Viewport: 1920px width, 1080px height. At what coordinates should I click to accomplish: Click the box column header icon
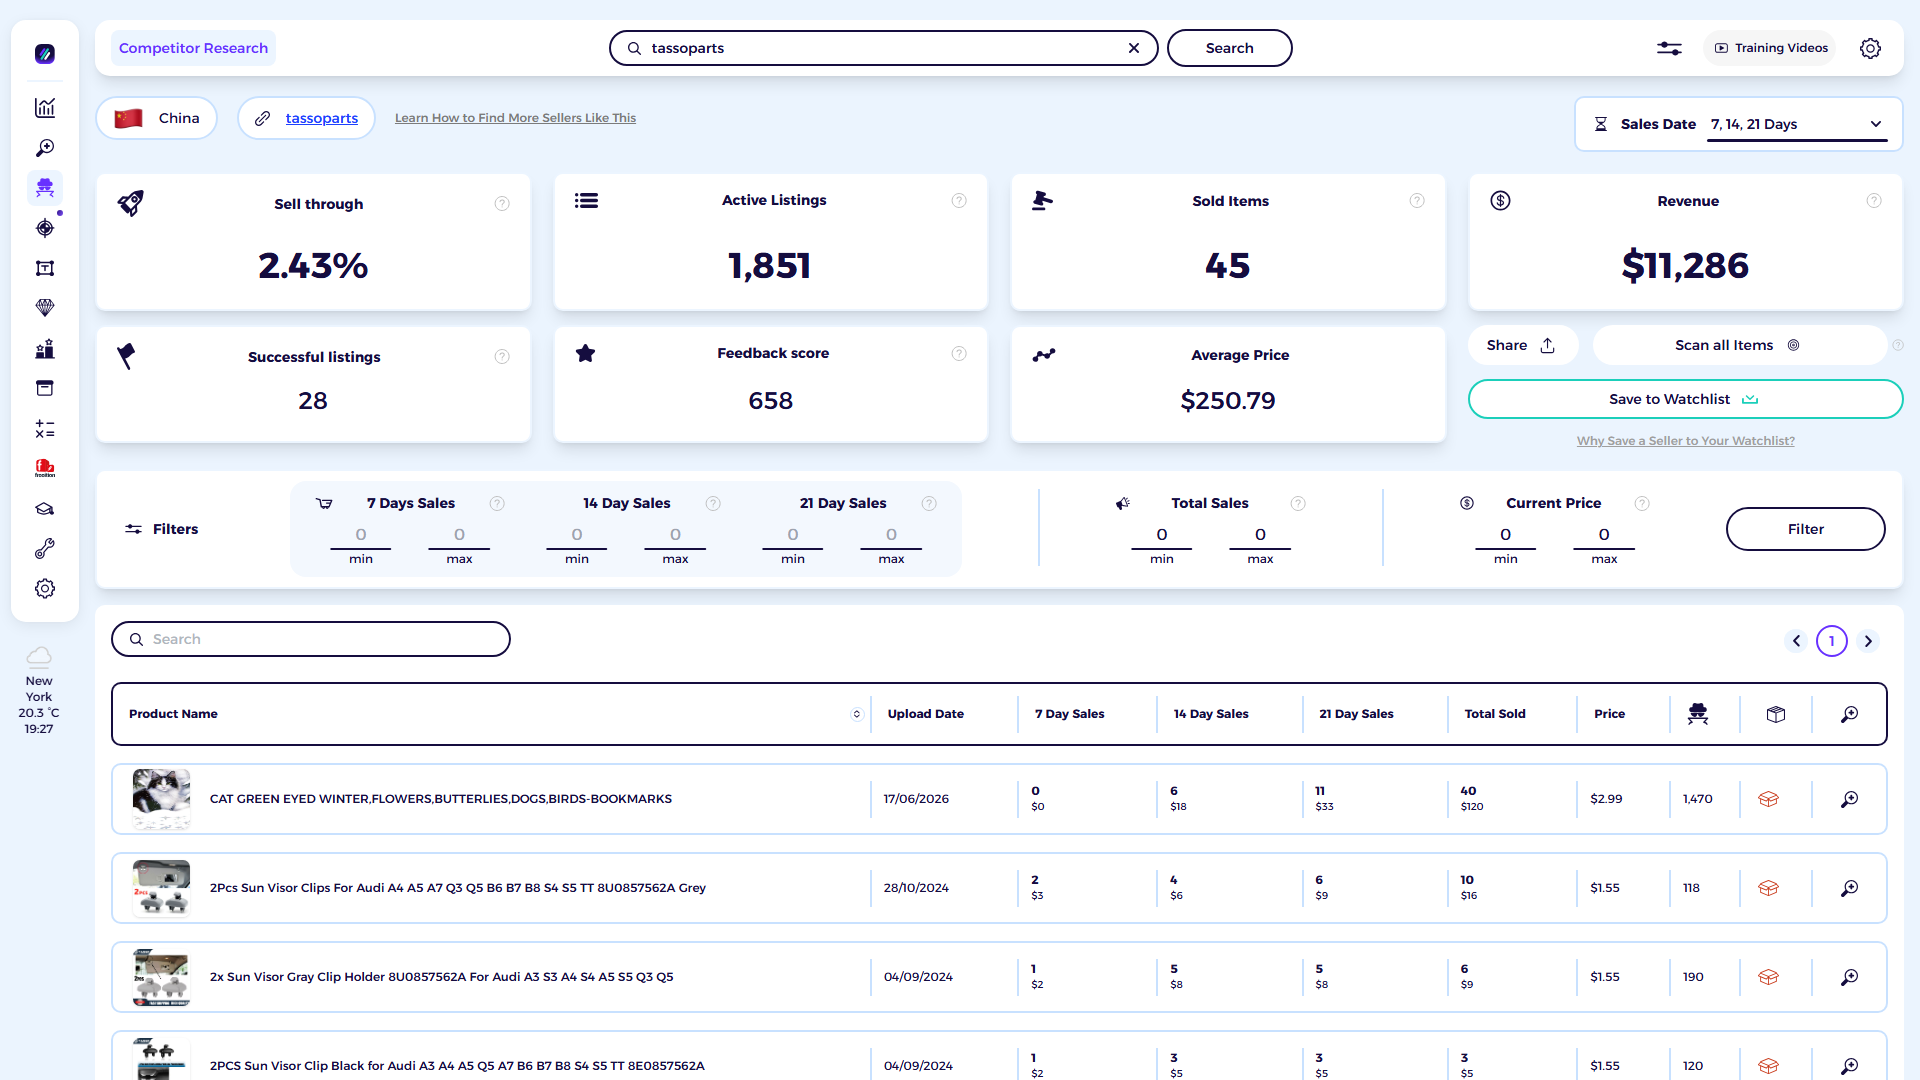pyautogui.click(x=1776, y=714)
